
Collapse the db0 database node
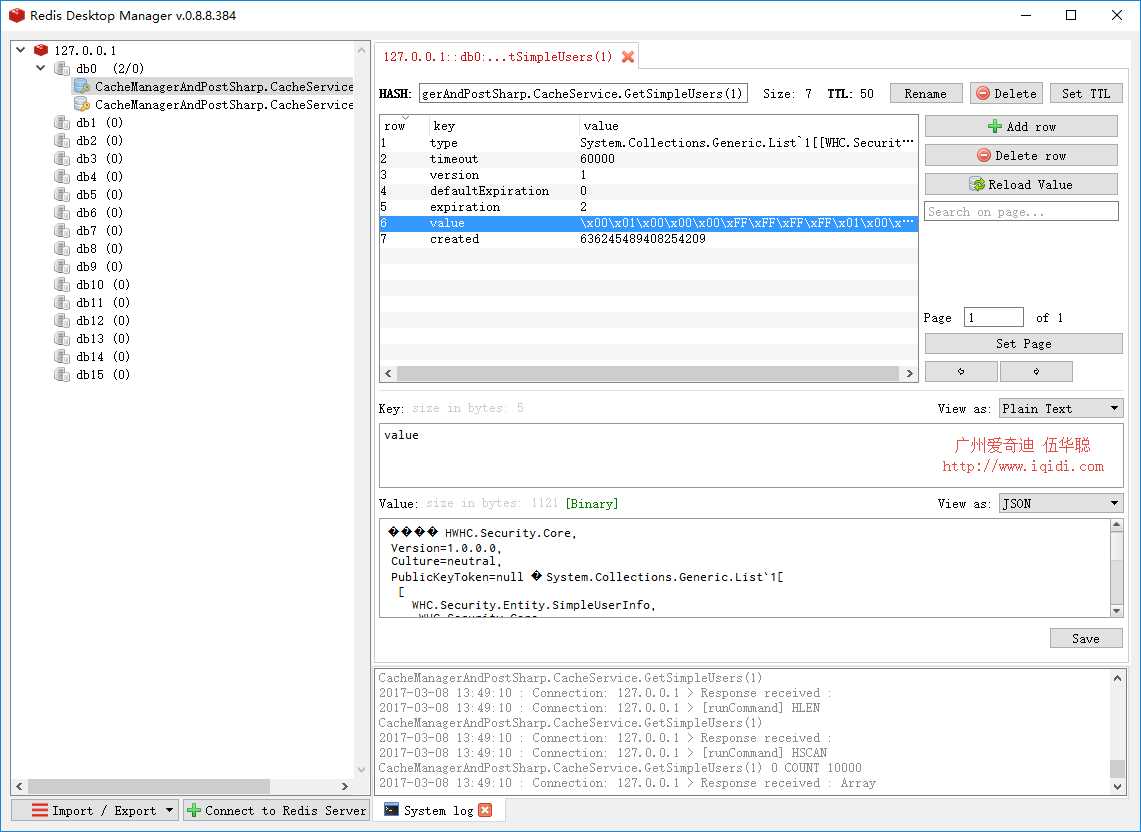coord(41,68)
